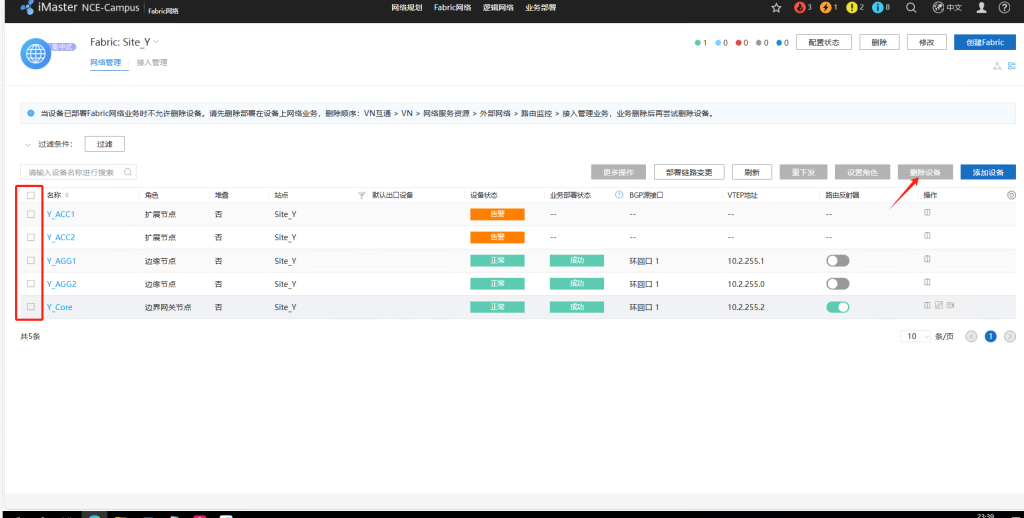The image size is (1024, 518).
Task: Switch to topology view icon
Action: coord(996,66)
